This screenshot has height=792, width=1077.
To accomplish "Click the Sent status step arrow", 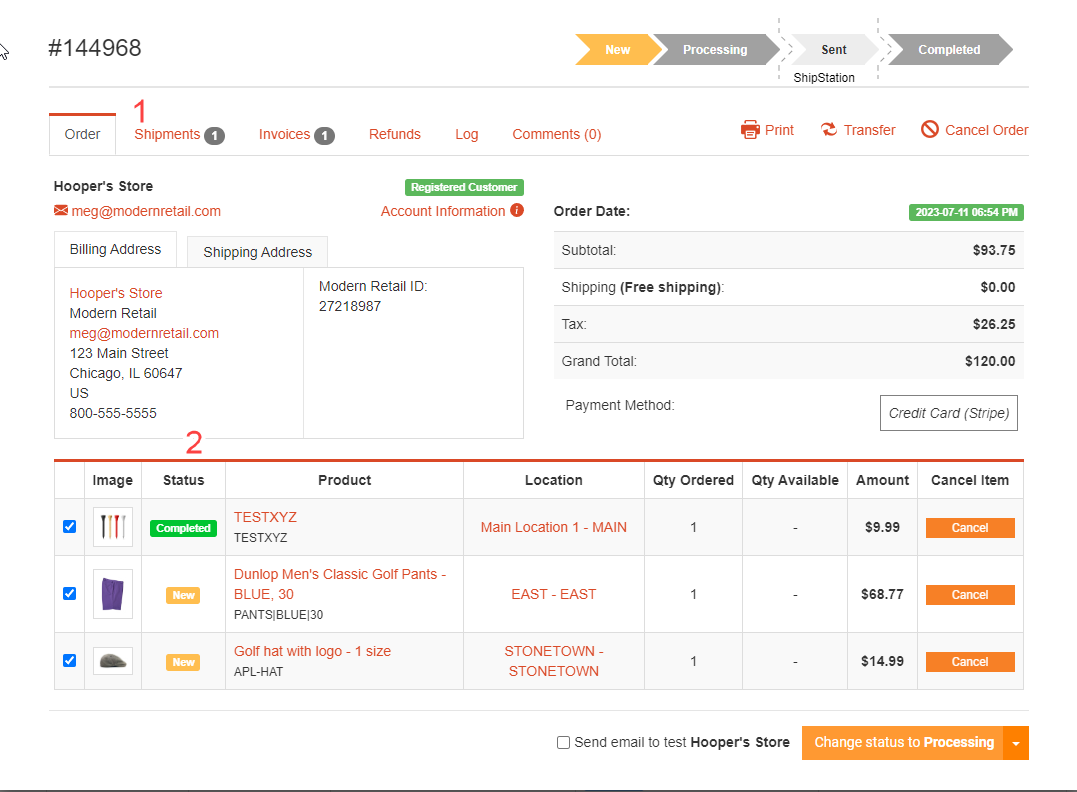I will tap(834, 49).
